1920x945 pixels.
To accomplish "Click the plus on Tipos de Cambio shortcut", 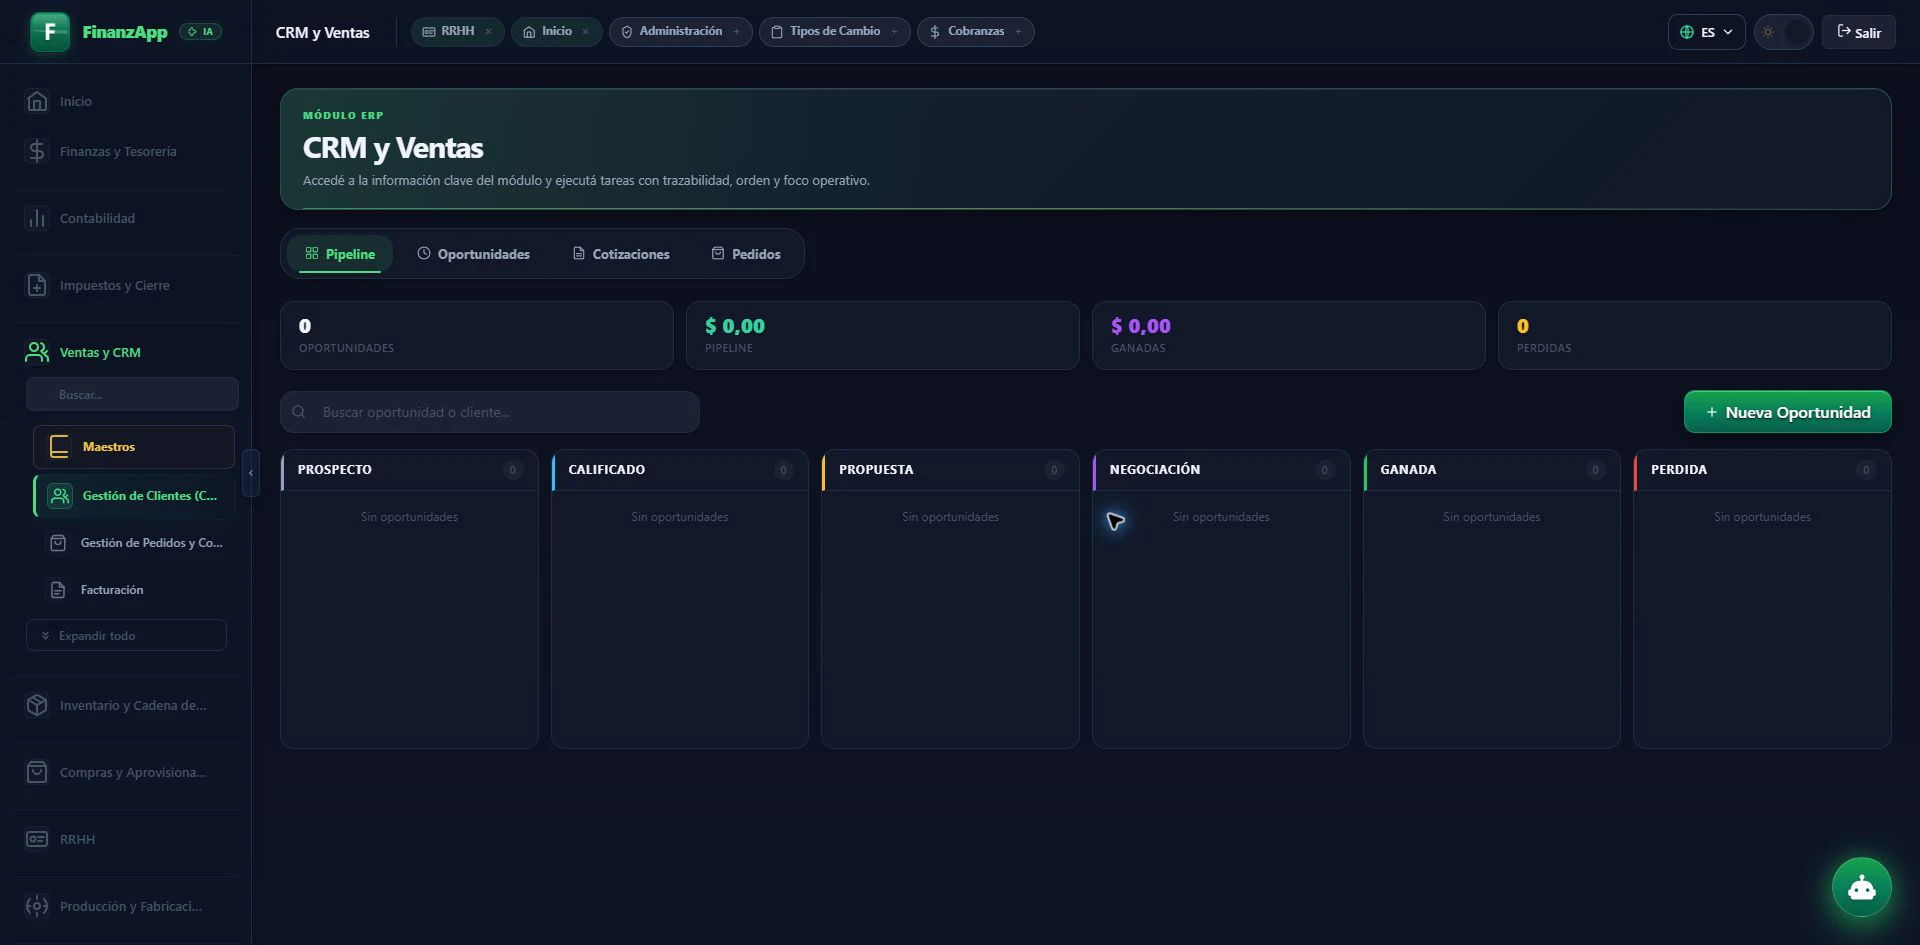I will tap(894, 32).
